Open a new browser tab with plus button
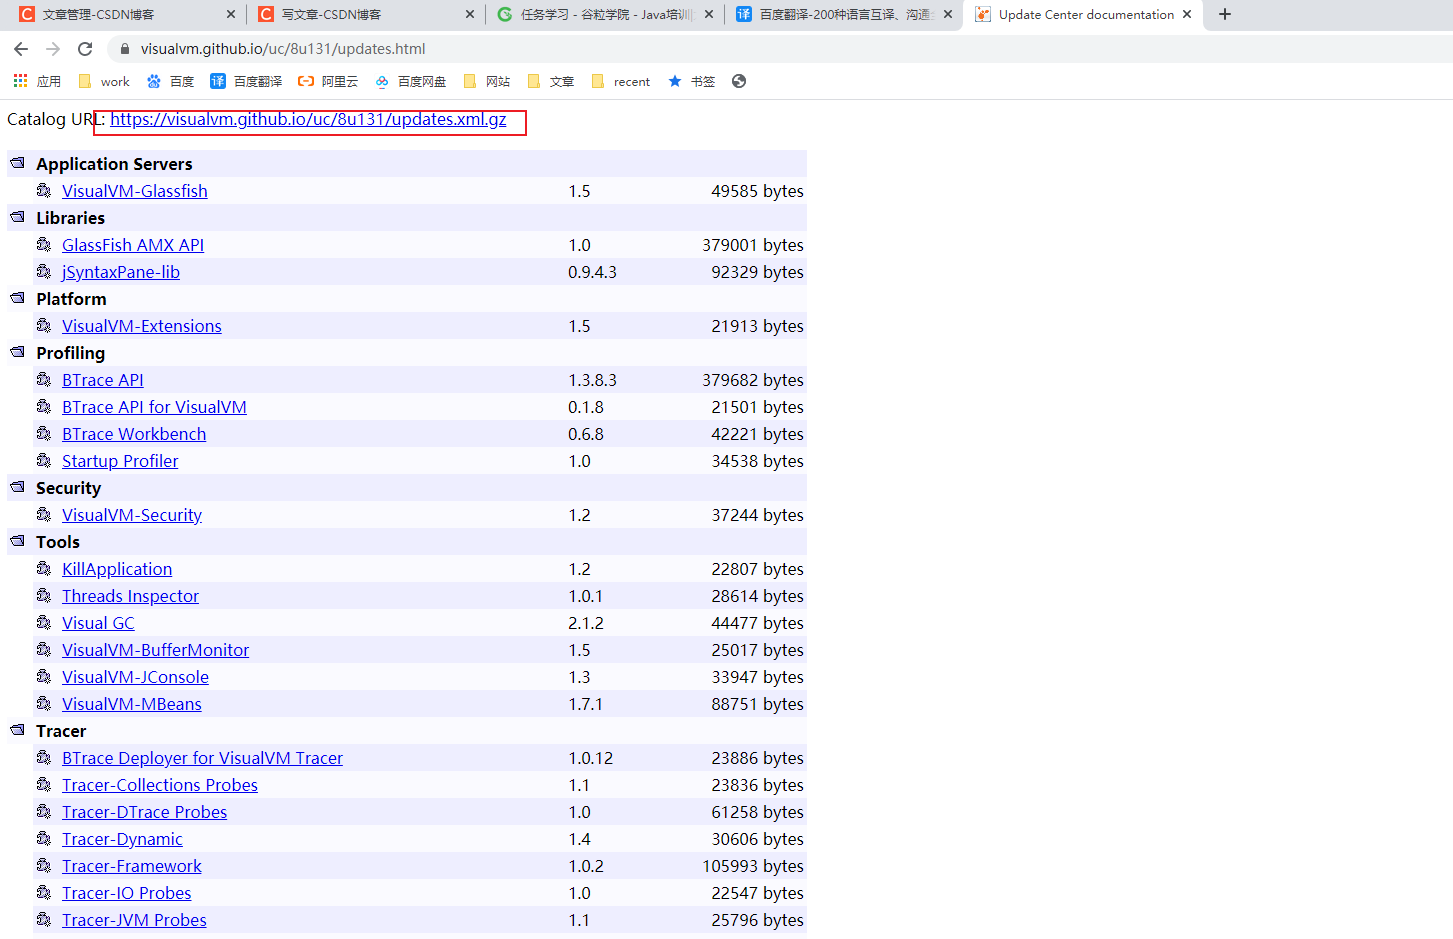 pyautogui.click(x=1225, y=14)
